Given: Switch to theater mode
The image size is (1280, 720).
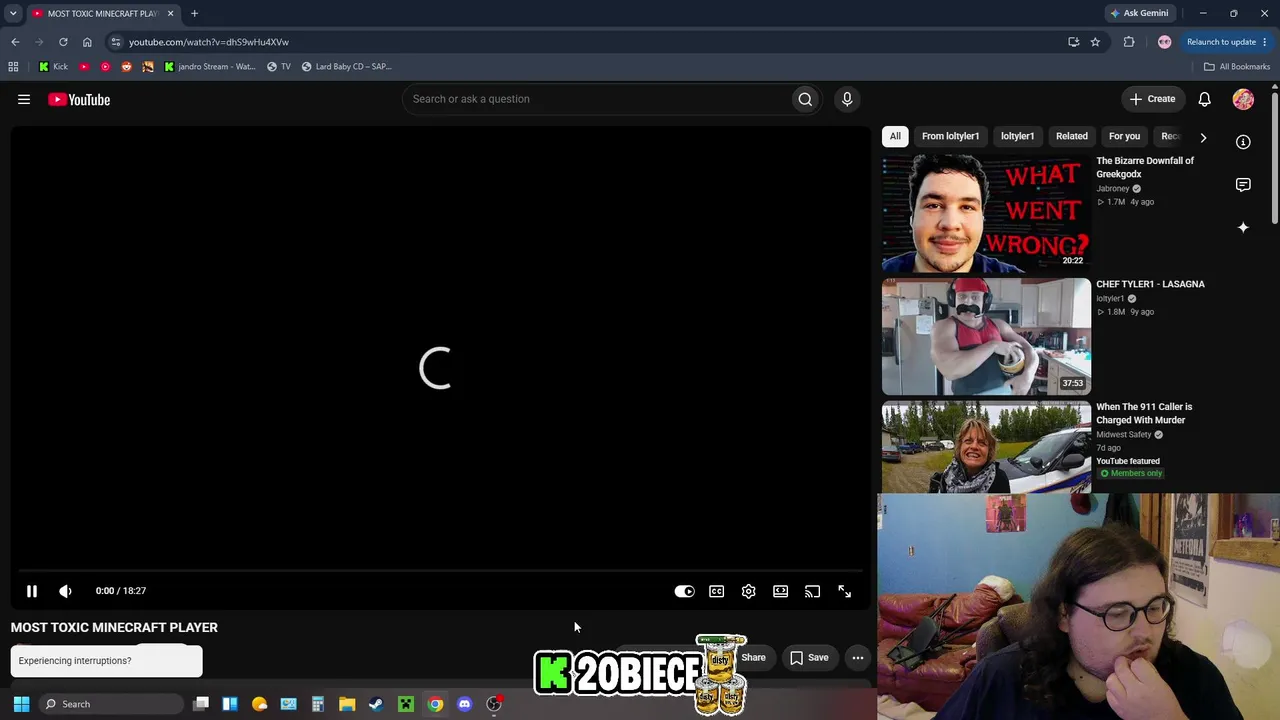Looking at the screenshot, I should click(x=781, y=591).
